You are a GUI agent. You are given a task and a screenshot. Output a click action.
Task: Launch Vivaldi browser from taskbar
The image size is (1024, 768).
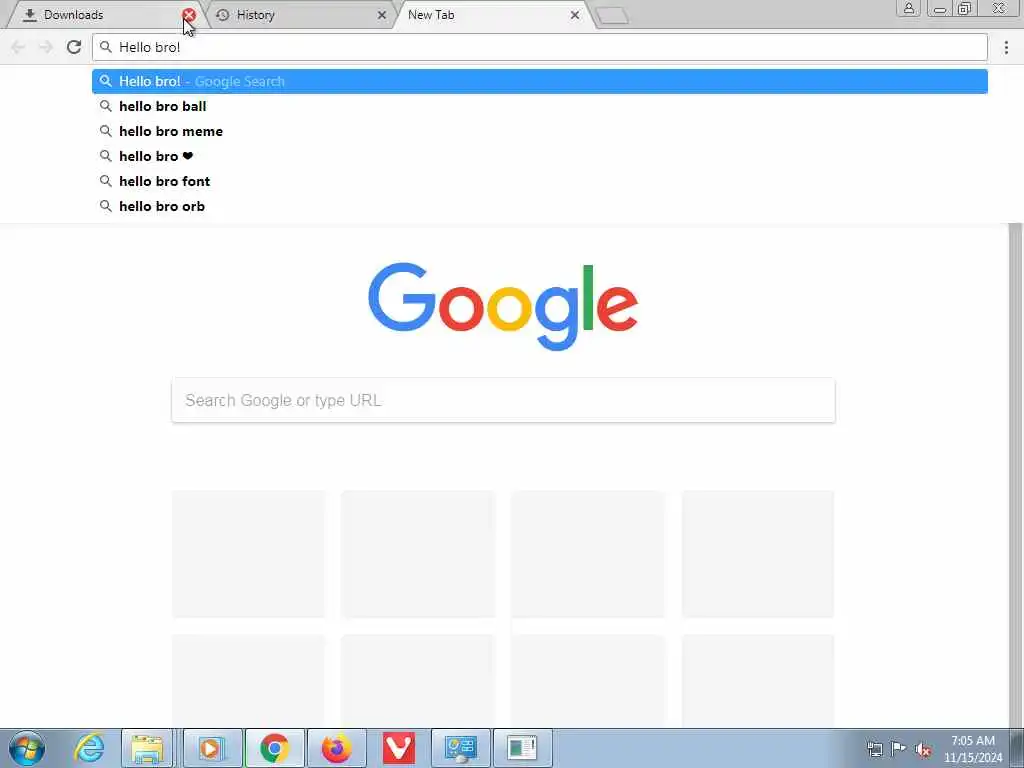[398, 748]
